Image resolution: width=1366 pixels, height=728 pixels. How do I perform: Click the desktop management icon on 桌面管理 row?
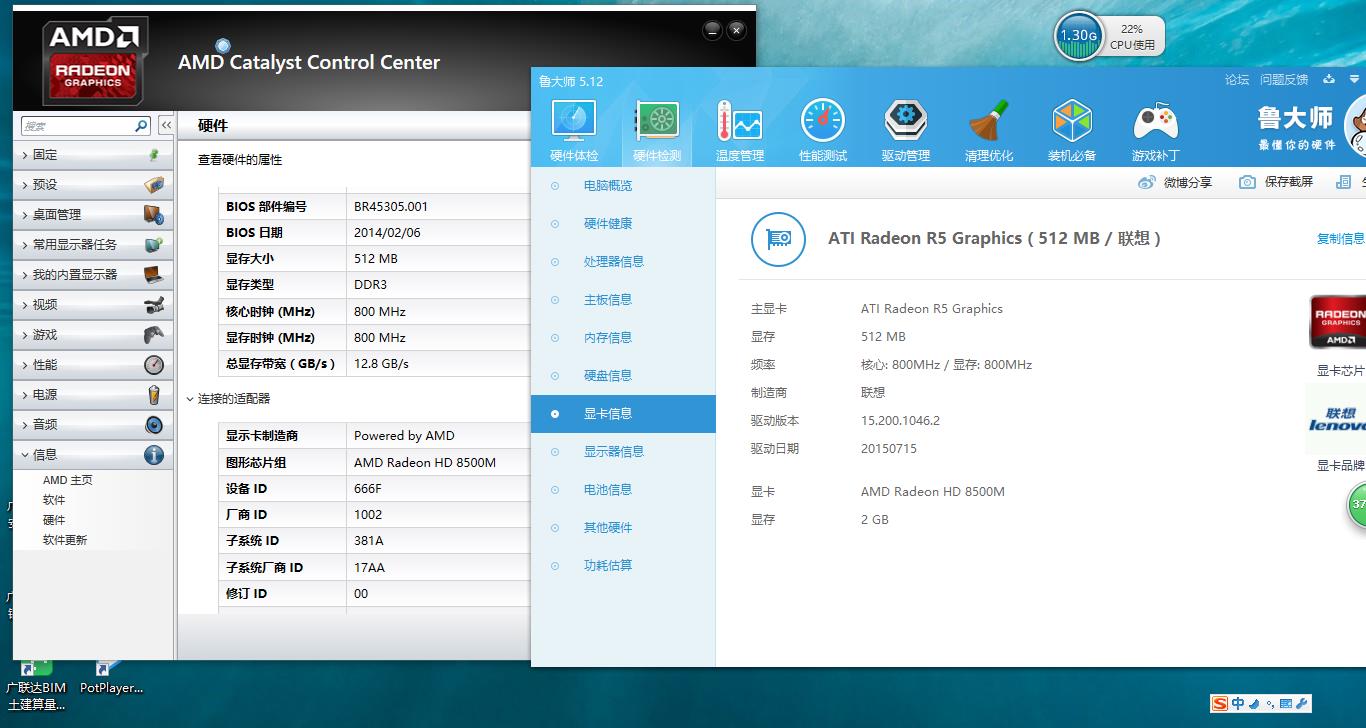(153, 215)
